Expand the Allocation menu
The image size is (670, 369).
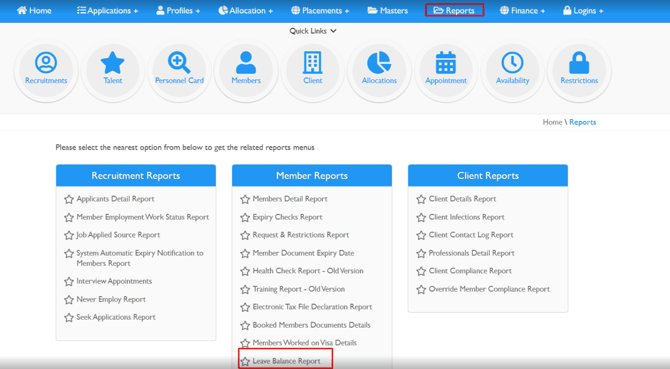(245, 11)
